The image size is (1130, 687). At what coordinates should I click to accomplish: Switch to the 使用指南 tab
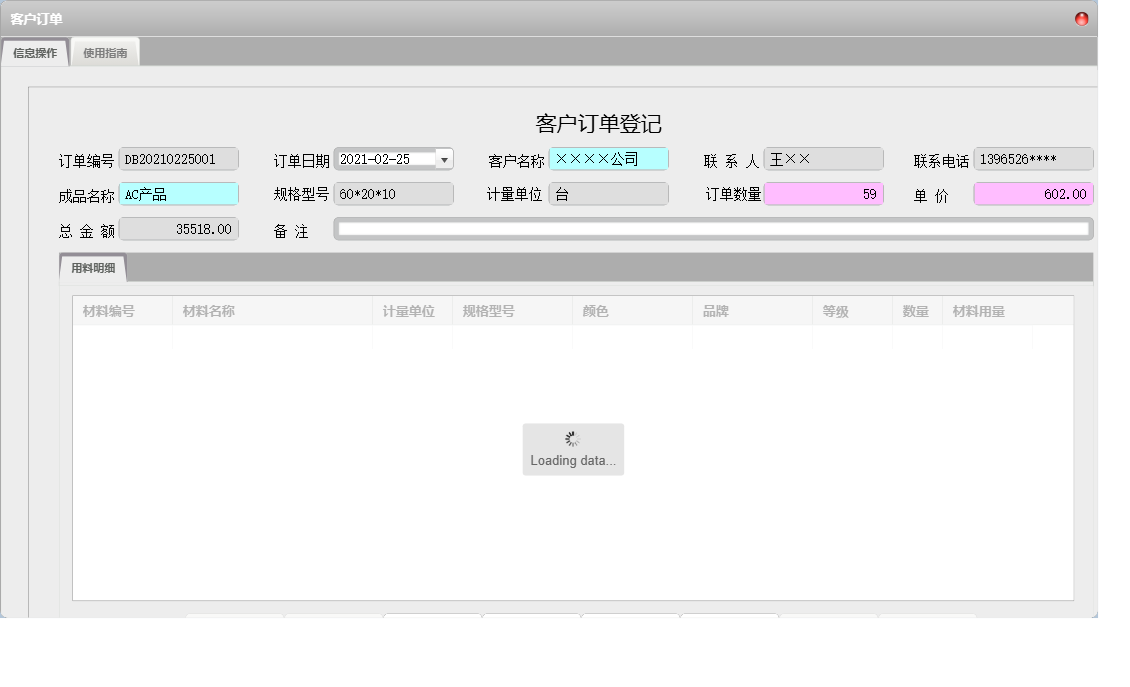point(104,52)
